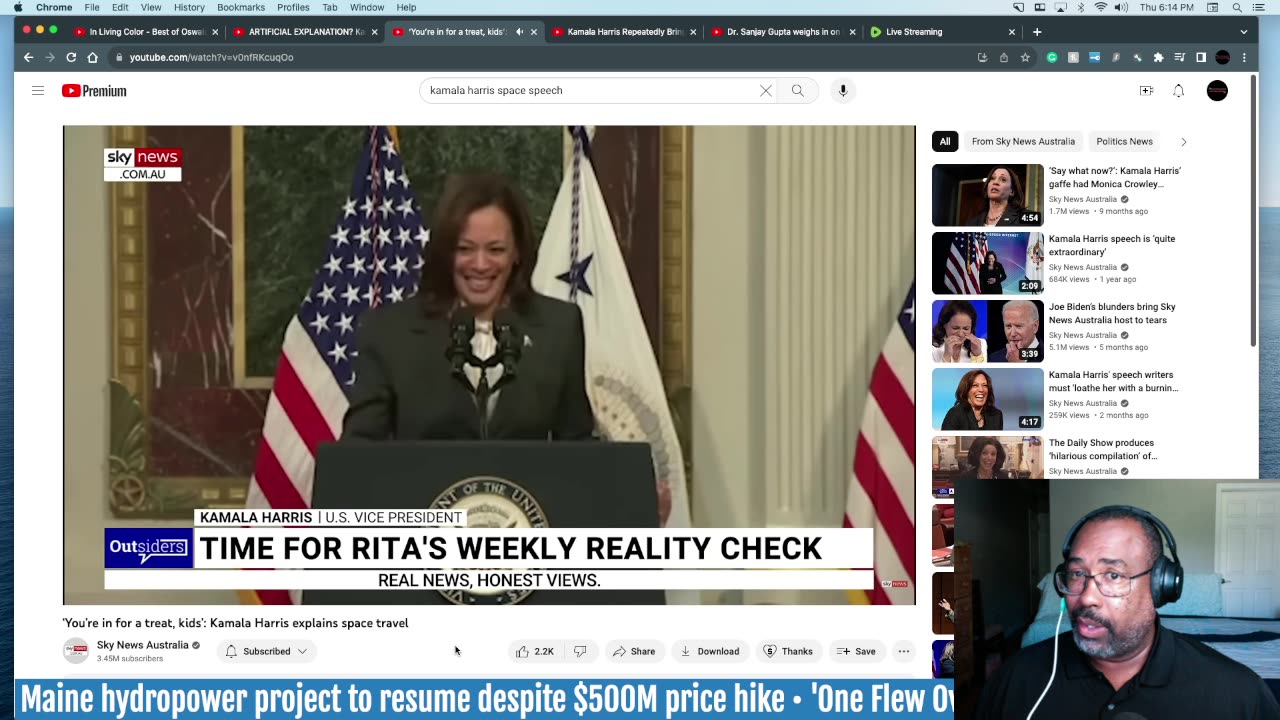Open macOS Spotlight search
This screenshot has width=1280, height=720.
pyautogui.click(x=1237, y=7)
